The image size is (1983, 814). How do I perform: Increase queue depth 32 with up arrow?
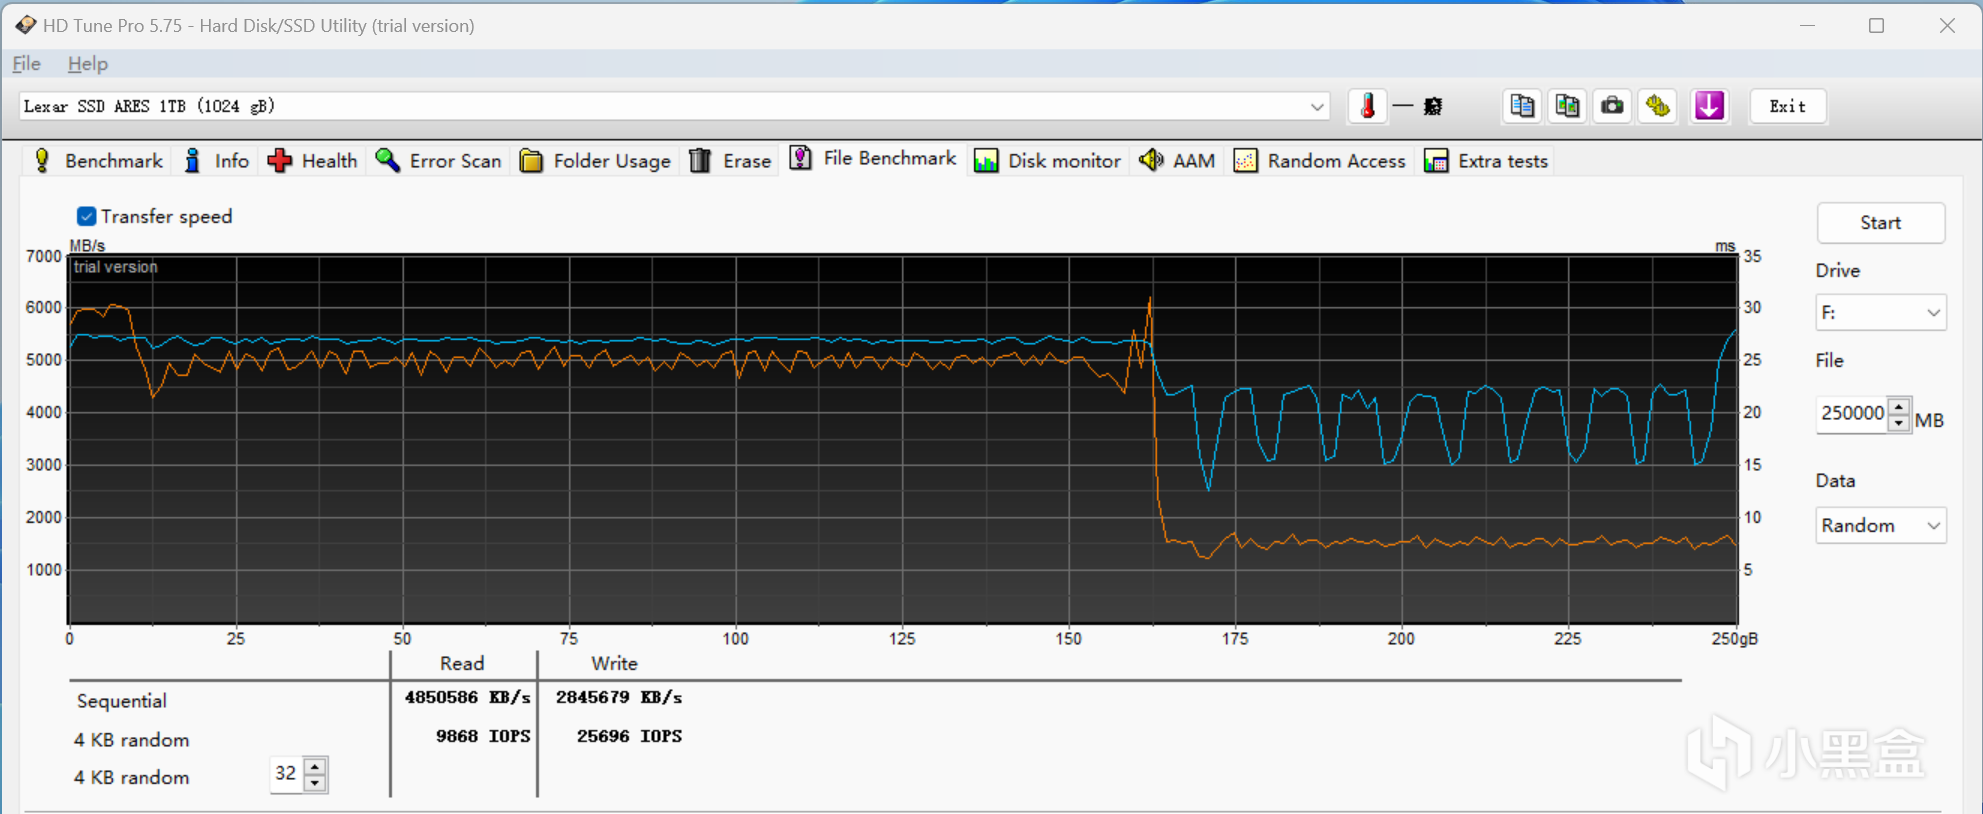(x=315, y=766)
